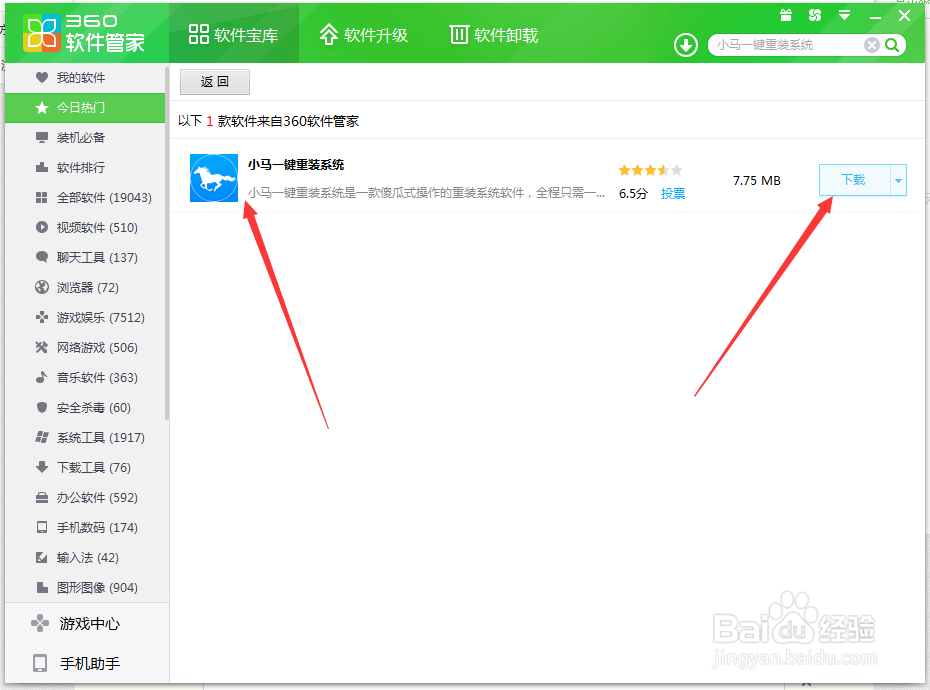
Task: Click the 下载 button
Action: tap(854, 180)
